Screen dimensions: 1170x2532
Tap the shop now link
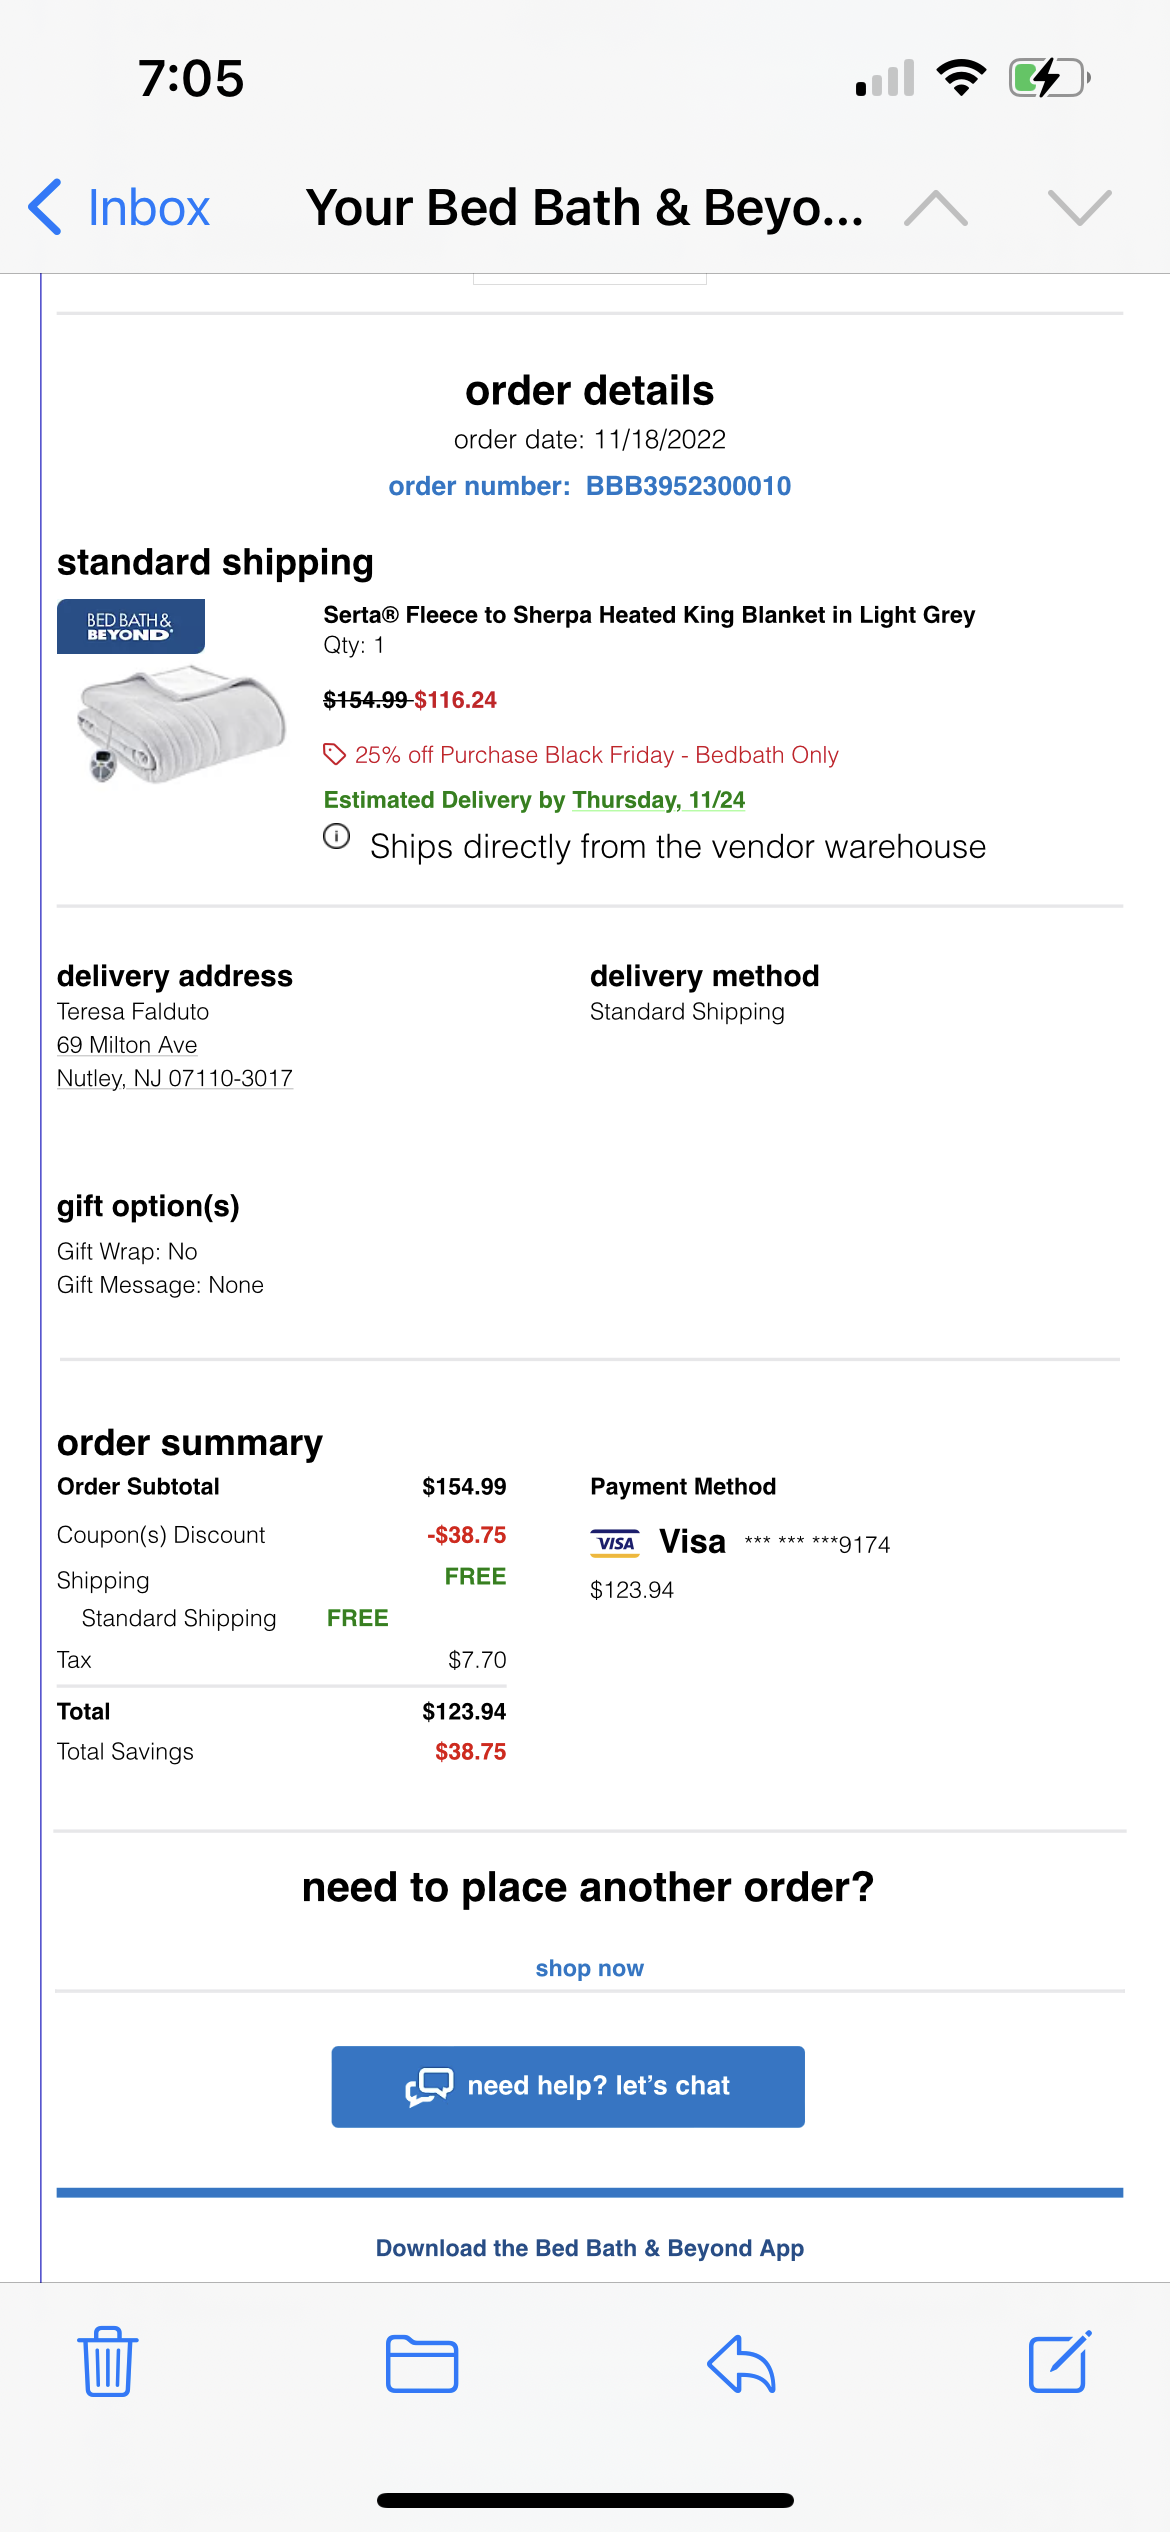pyautogui.click(x=590, y=1968)
